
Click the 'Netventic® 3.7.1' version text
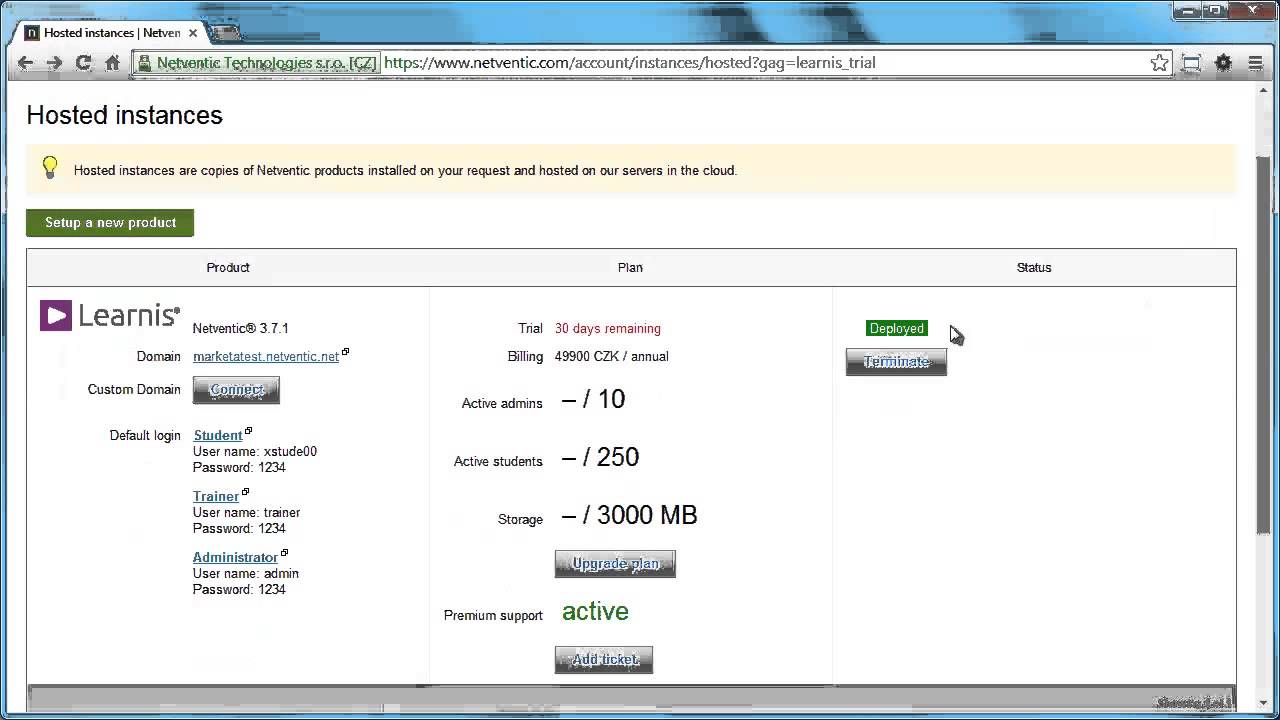(x=240, y=329)
